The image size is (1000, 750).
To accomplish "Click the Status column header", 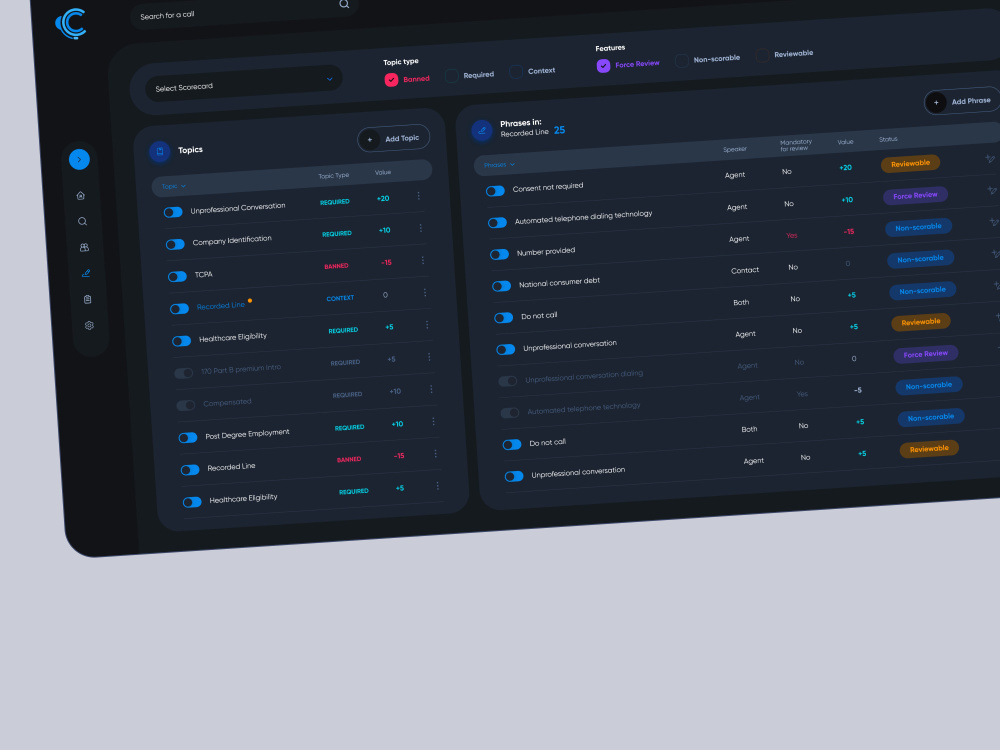I will [888, 139].
